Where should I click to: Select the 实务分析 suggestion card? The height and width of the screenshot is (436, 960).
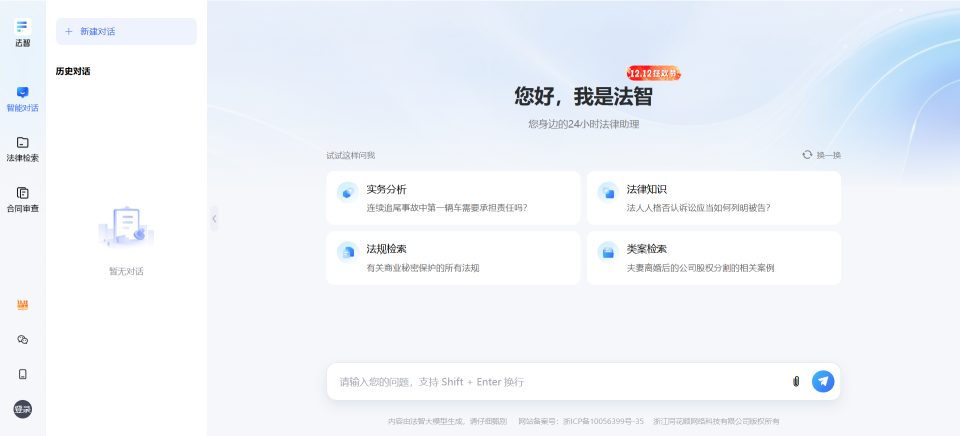(x=453, y=198)
